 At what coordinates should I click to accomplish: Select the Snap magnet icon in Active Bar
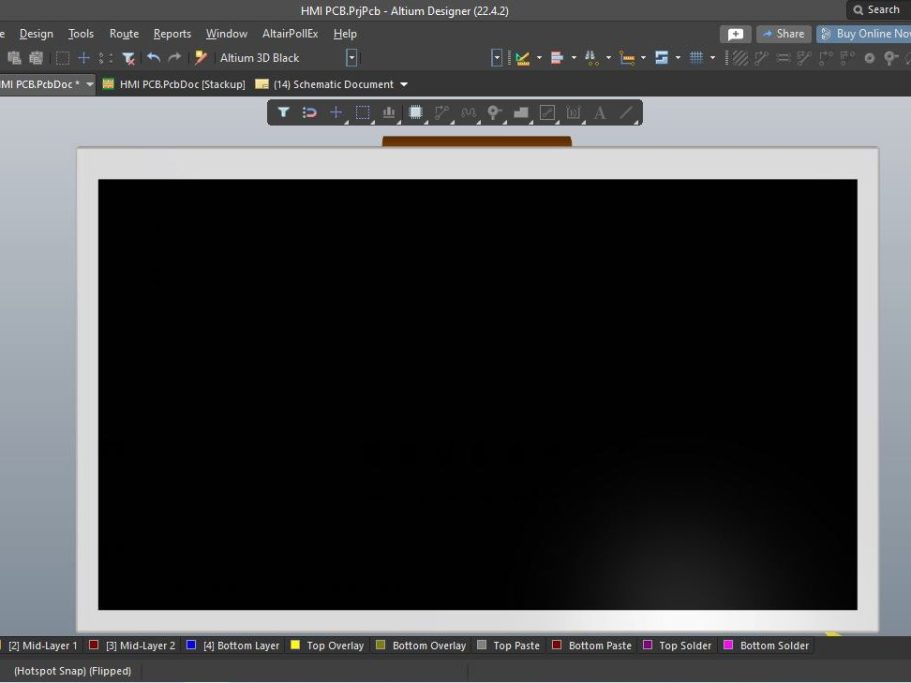[309, 112]
